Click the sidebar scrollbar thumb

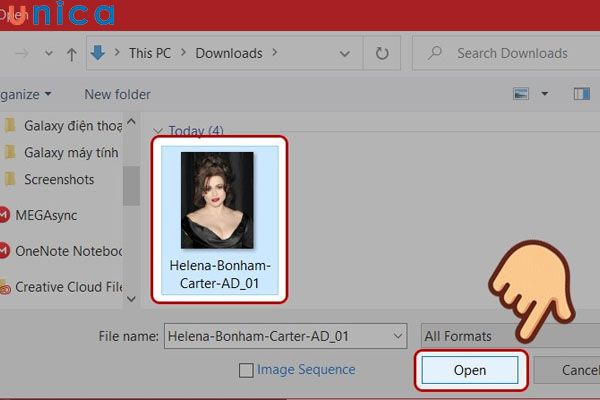[131, 186]
